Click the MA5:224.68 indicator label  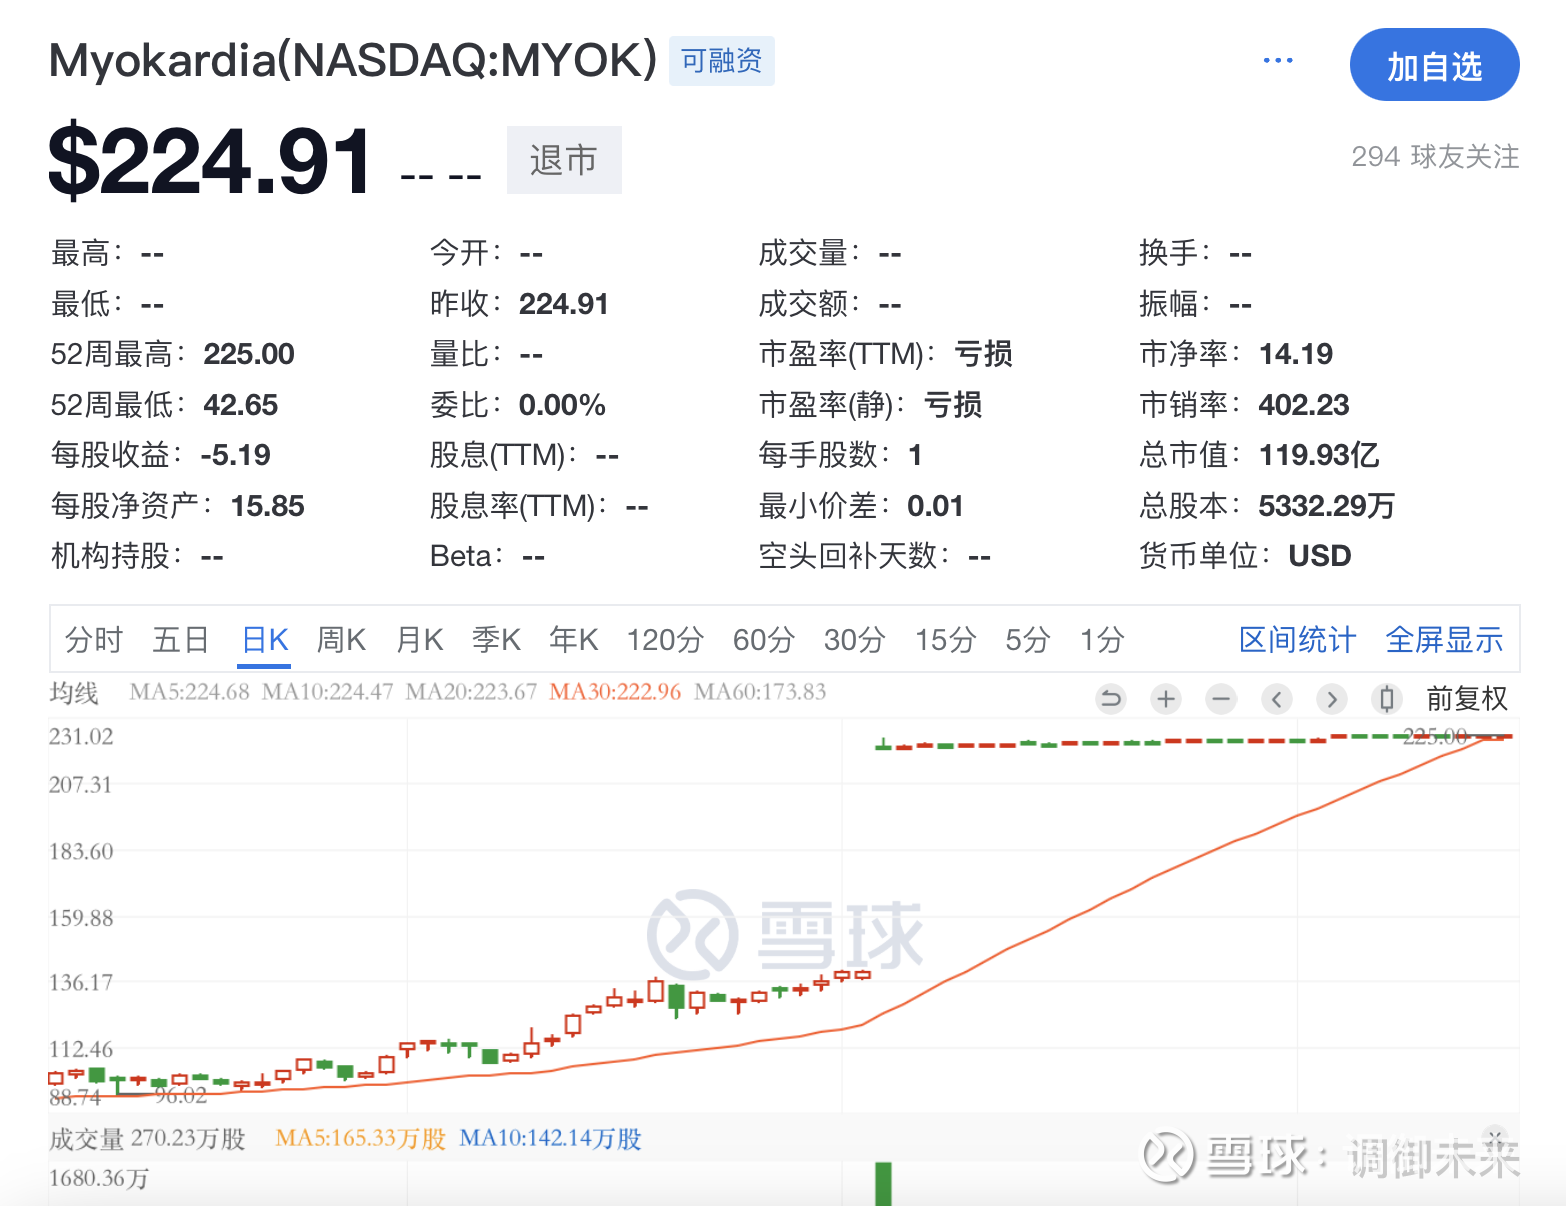coord(189,692)
